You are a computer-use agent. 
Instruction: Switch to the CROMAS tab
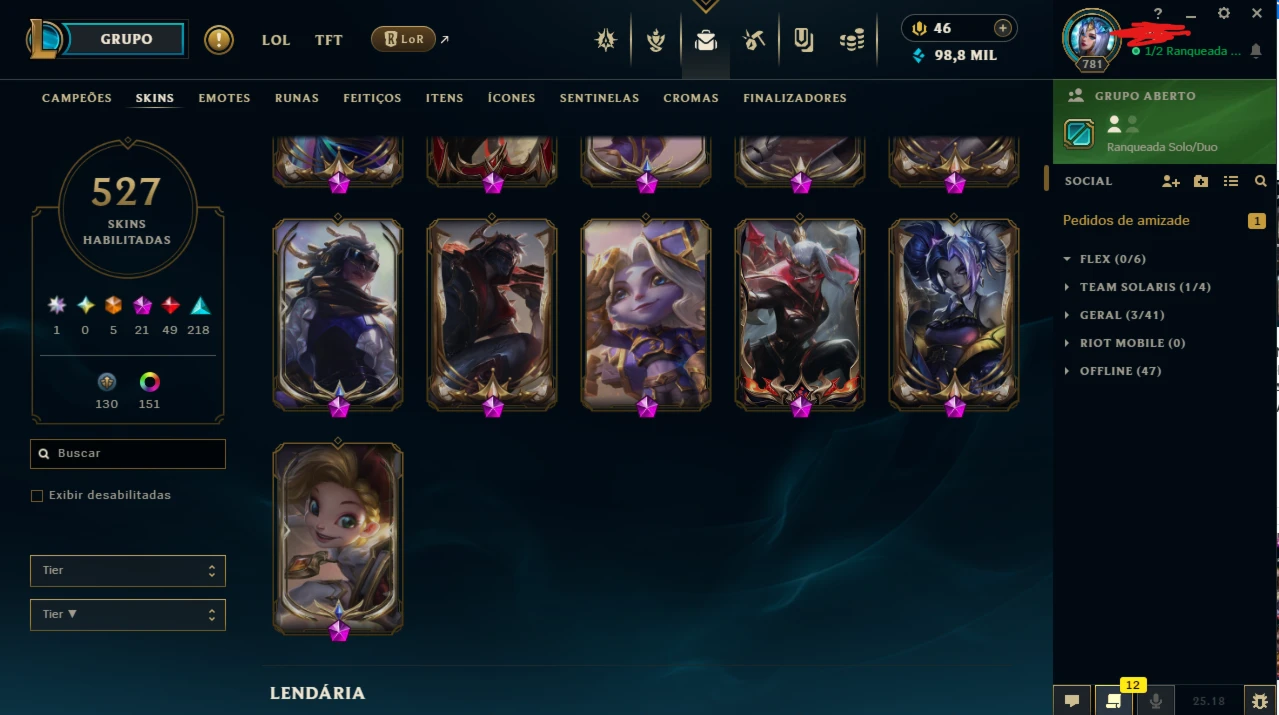(x=691, y=98)
